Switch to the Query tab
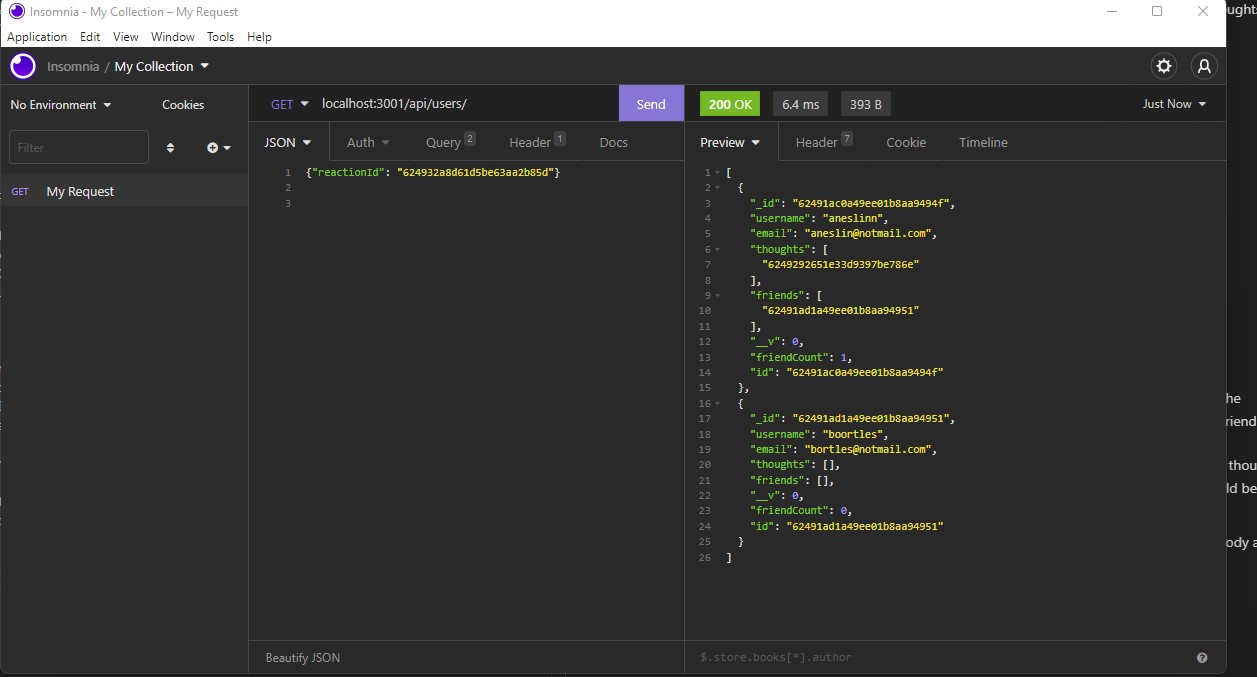Image resolution: width=1257 pixels, height=677 pixels. click(450, 142)
